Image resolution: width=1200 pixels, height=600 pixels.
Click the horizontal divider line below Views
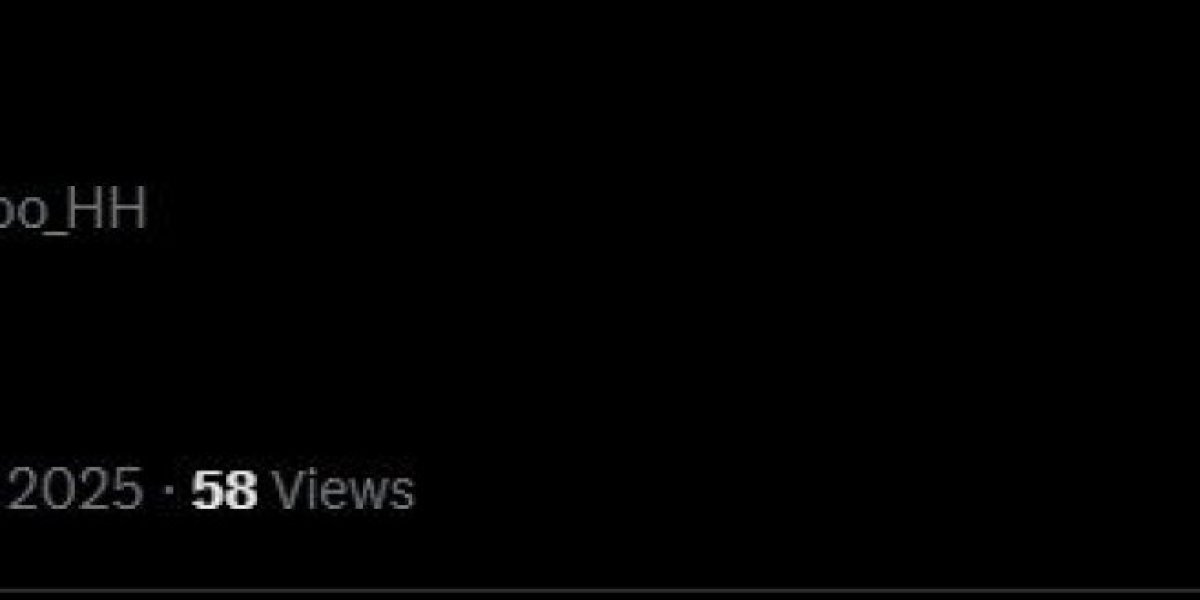(600, 591)
